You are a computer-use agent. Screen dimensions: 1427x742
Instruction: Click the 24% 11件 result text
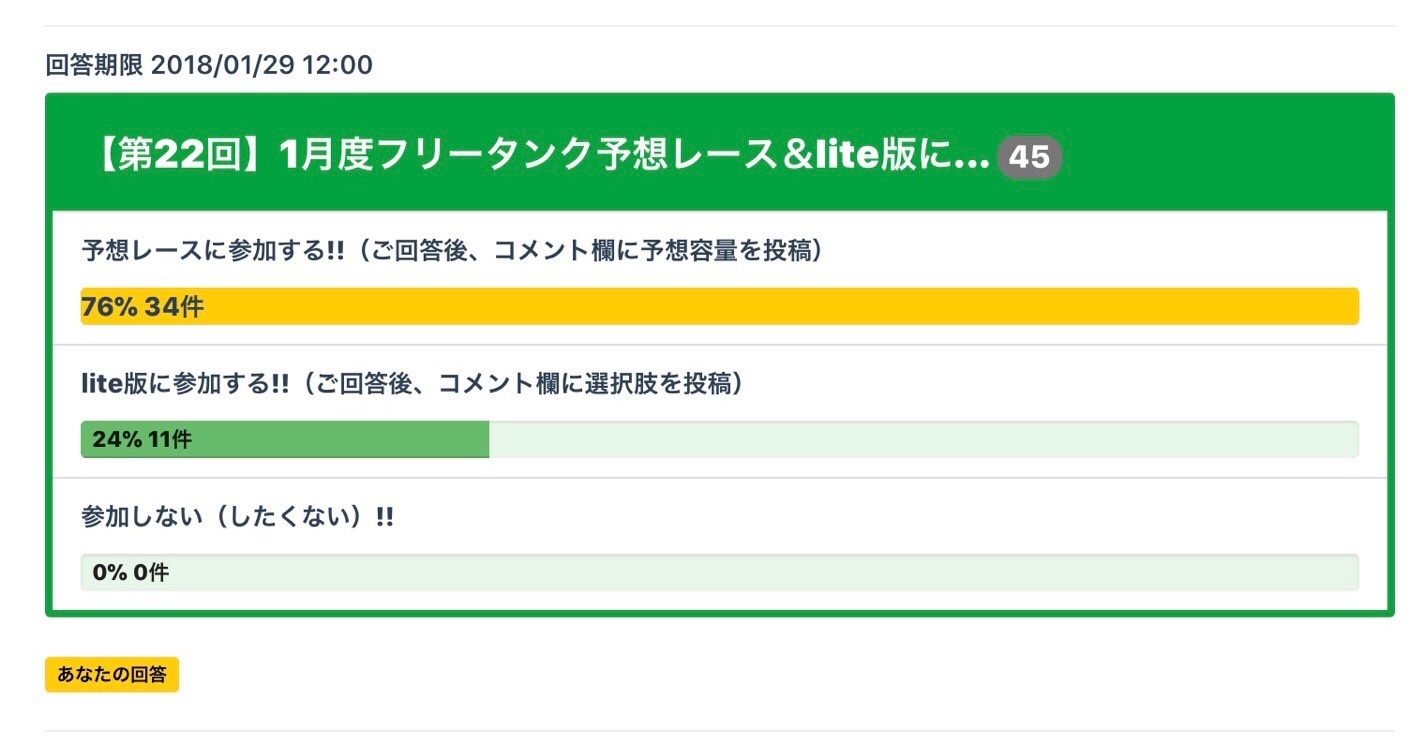(x=141, y=440)
